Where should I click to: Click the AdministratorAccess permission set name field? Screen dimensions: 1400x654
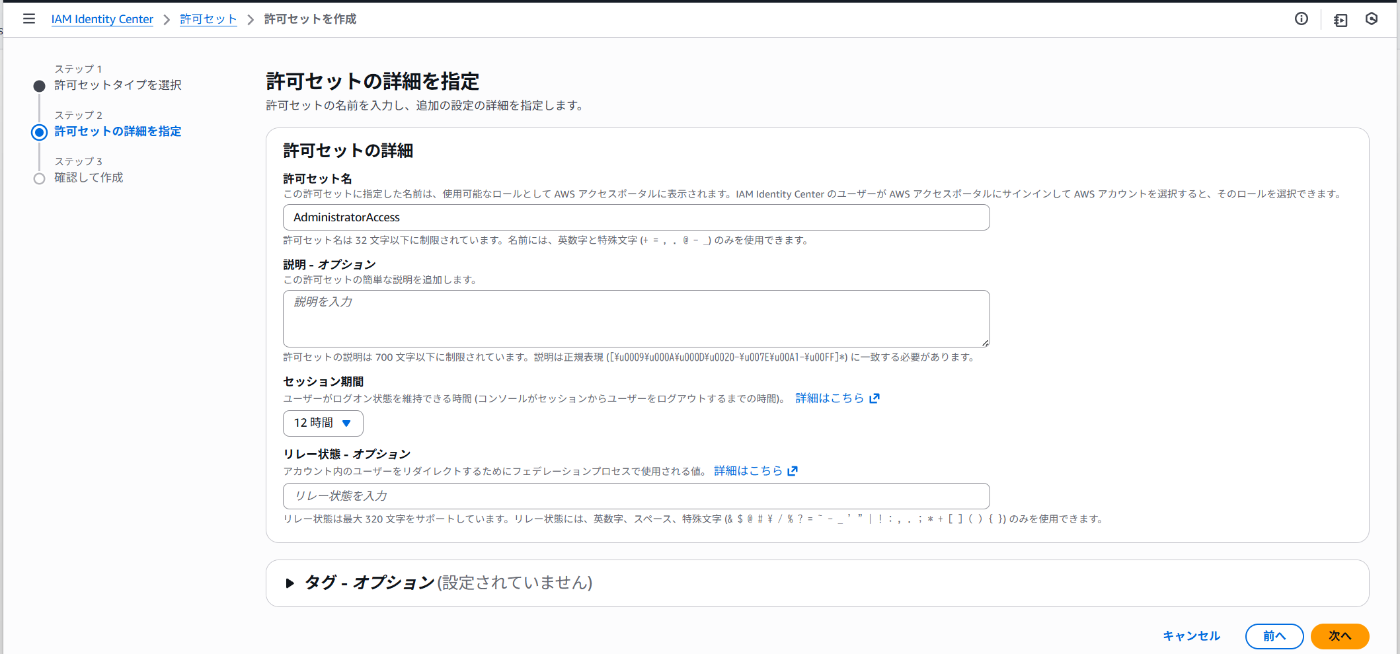tap(635, 217)
